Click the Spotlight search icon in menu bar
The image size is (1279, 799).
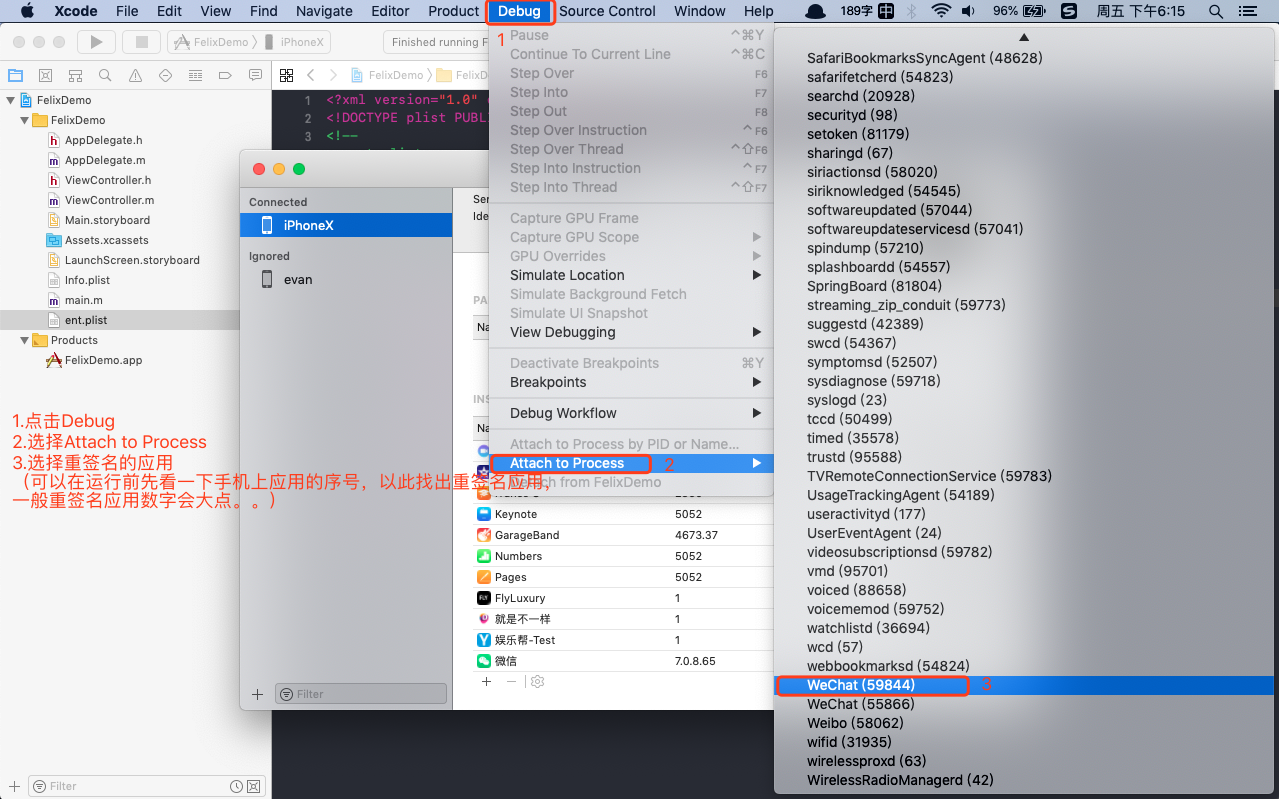(1215, 11)
